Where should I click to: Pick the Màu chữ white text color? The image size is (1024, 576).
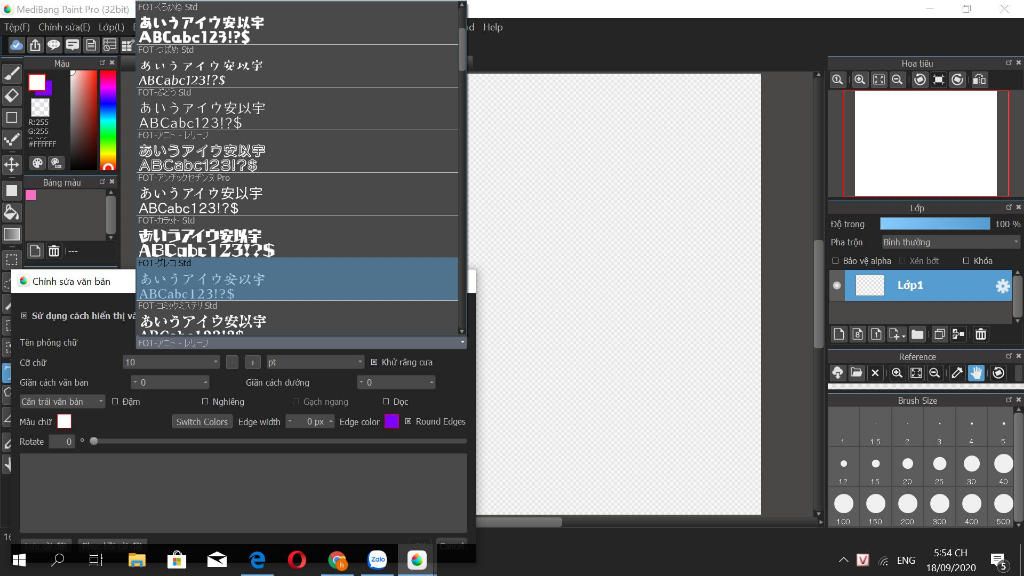coord(64,421)
